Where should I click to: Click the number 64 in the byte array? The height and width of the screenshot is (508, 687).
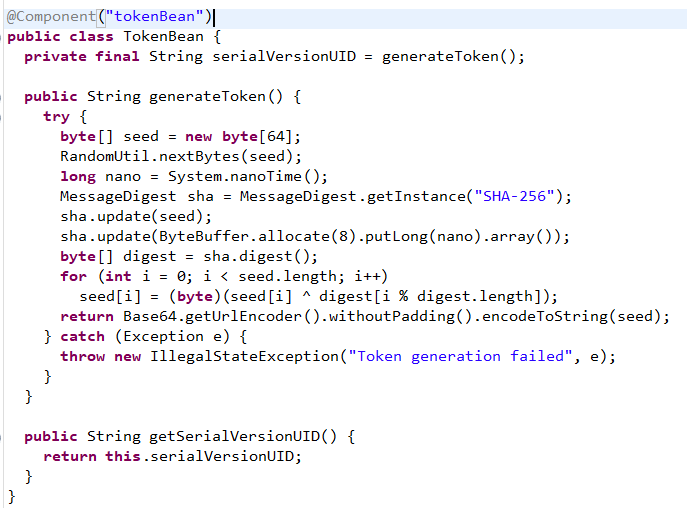(x=276, y=136)
